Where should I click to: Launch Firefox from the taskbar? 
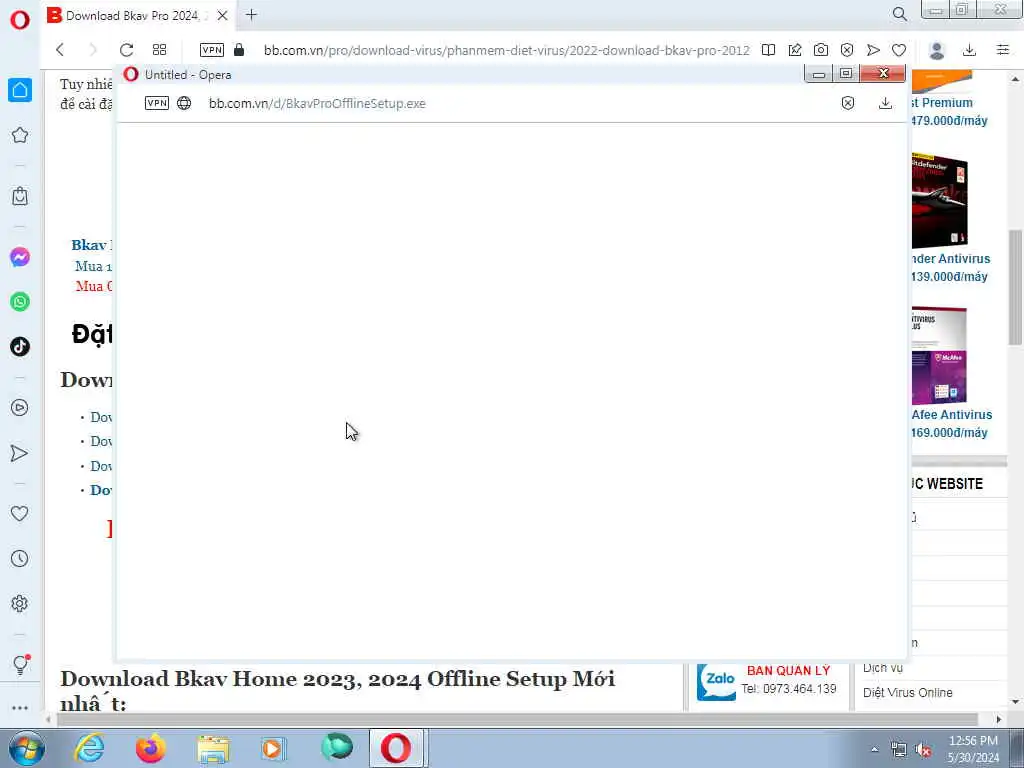[151, 748]
